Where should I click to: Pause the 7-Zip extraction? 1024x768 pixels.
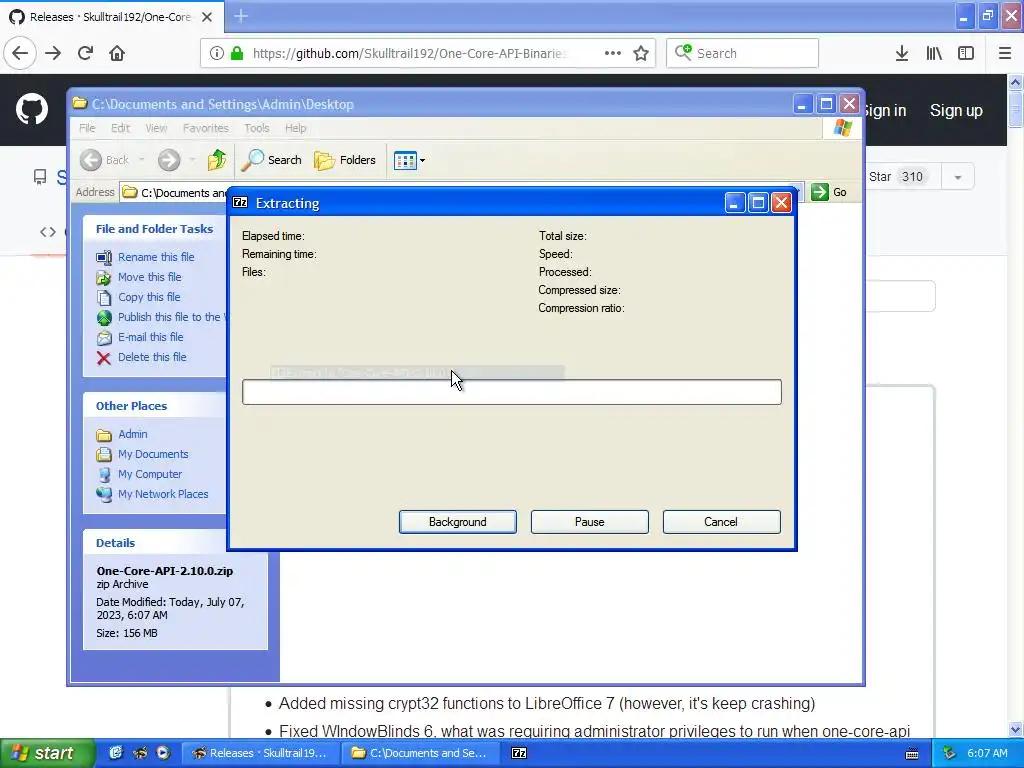point(590,522)
